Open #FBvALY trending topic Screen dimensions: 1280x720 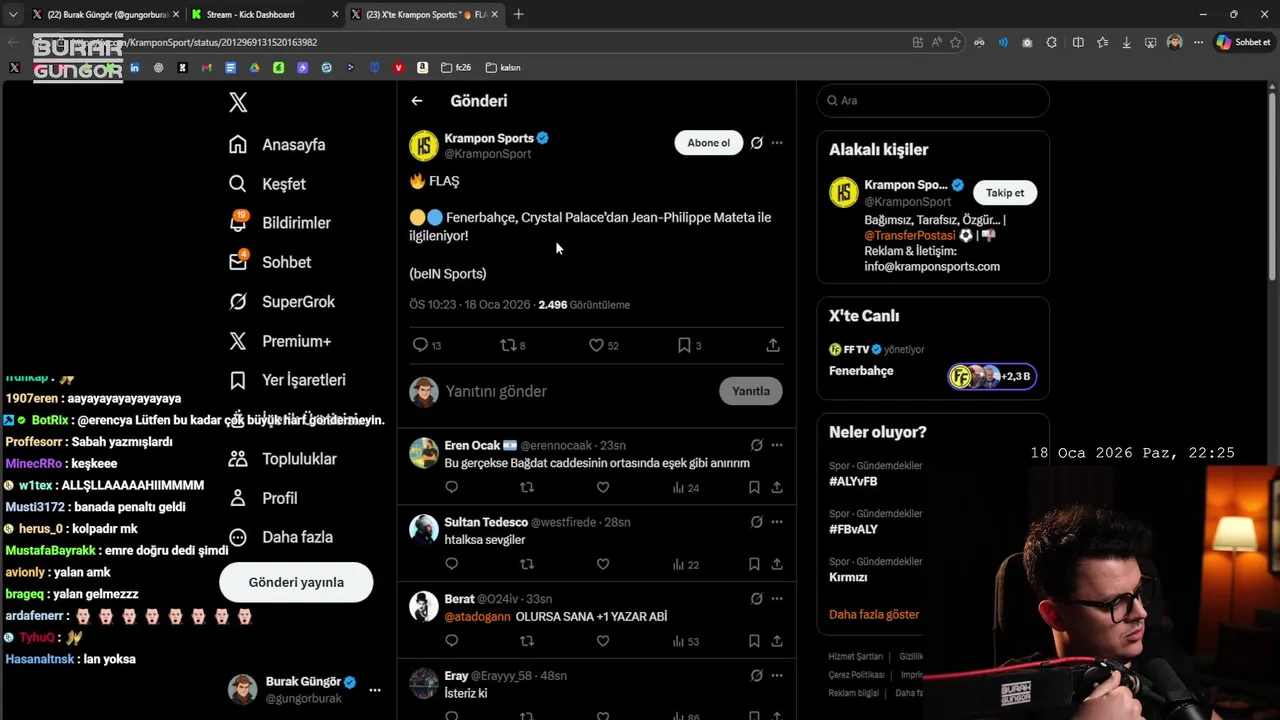853,529
